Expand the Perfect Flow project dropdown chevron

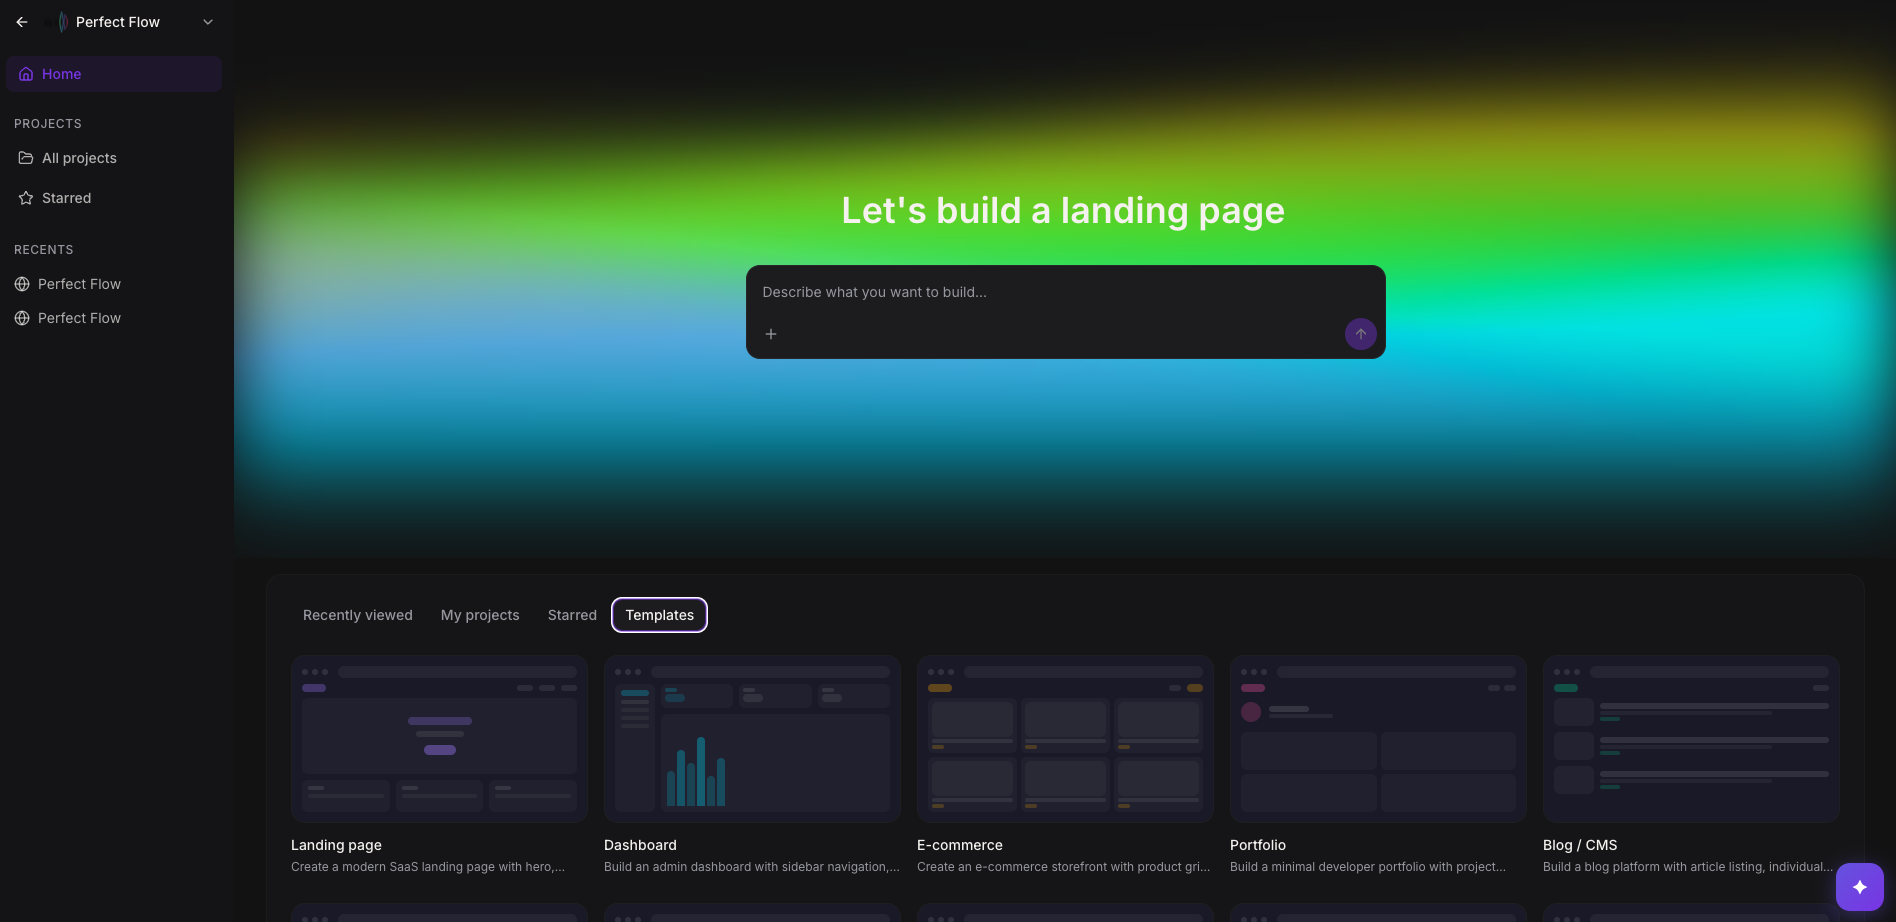point(207,21)
